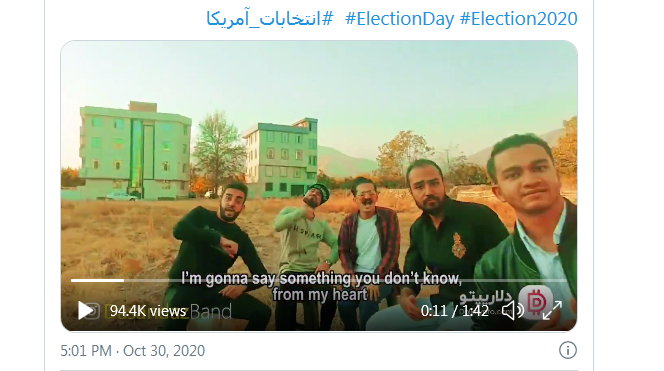Open the #ElectionDay hashtag
The image size is (664, 371).
click(399, 19)
